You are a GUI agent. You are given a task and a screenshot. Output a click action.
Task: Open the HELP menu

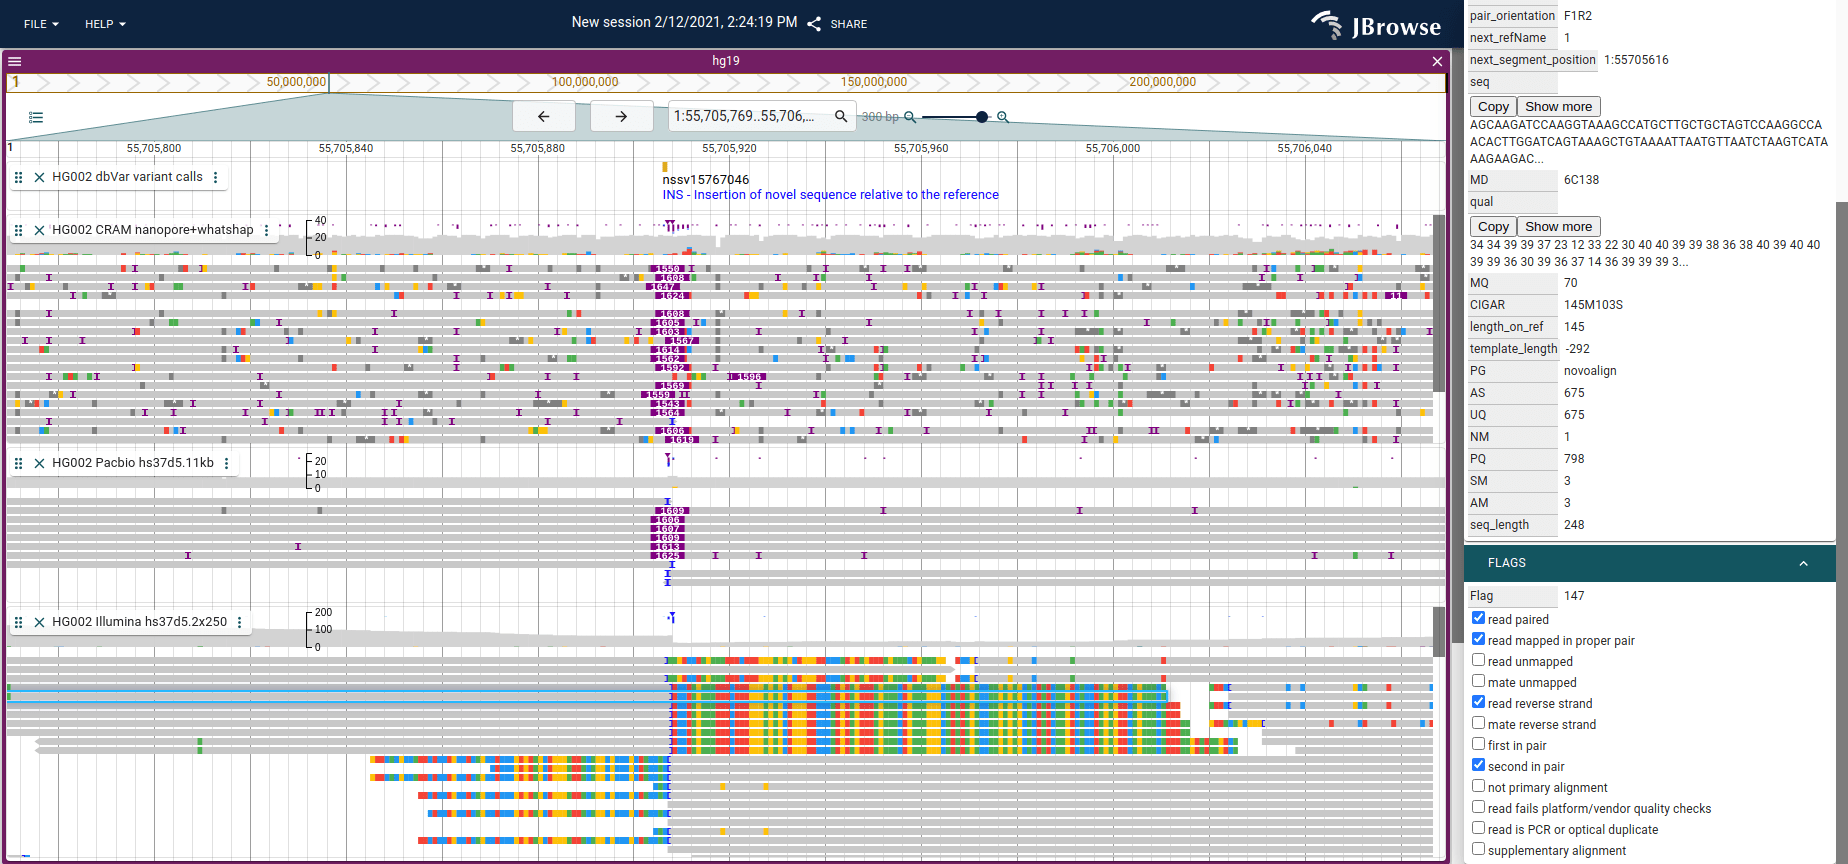pos(105,24)
